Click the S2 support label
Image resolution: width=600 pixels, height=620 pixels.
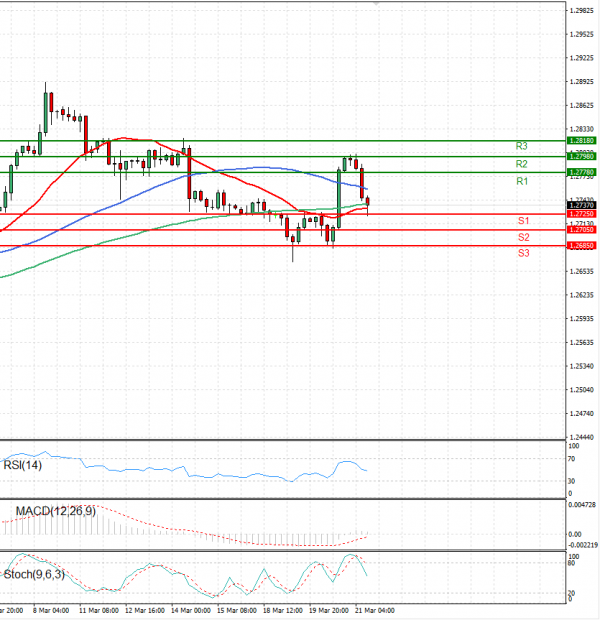[523, 237]
